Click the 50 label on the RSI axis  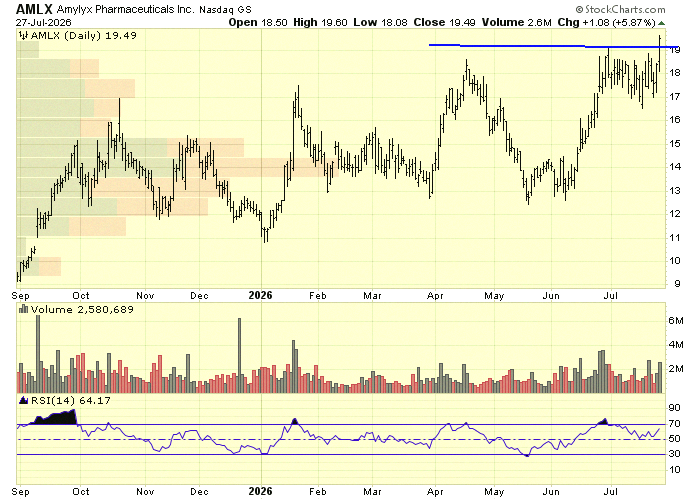click(x=675, y=439)
